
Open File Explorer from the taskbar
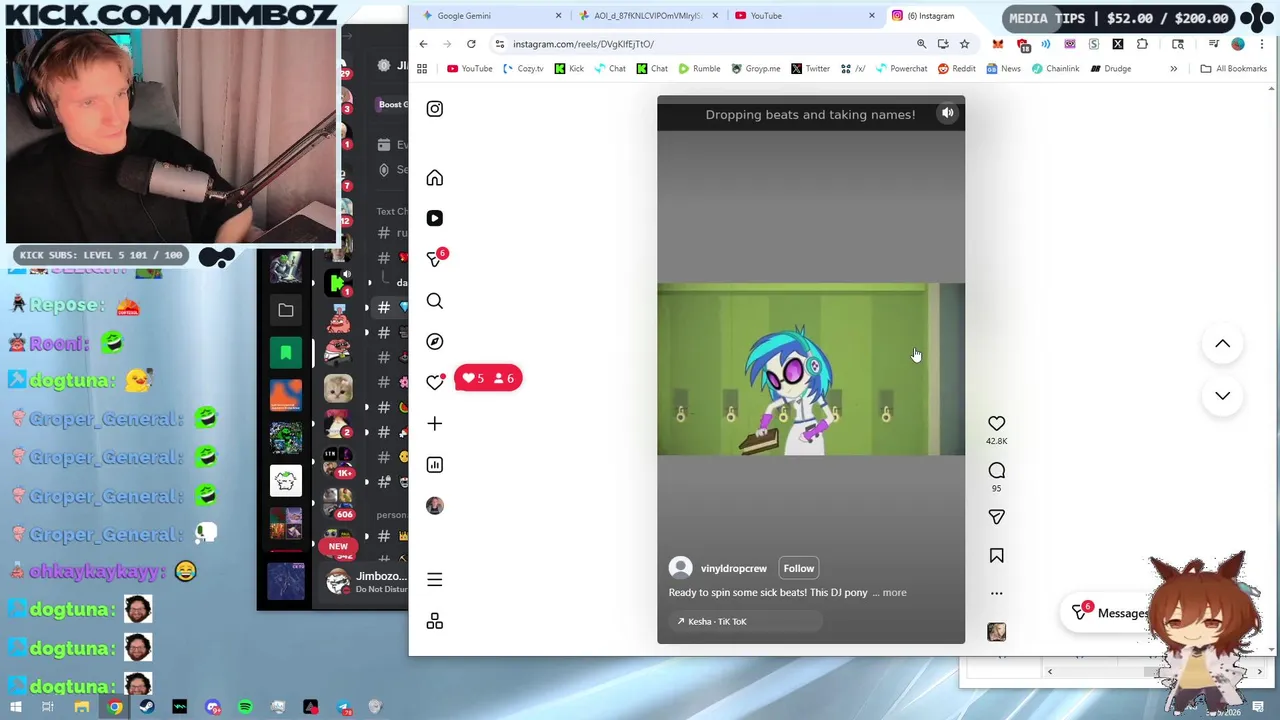[x=81, y=708]
